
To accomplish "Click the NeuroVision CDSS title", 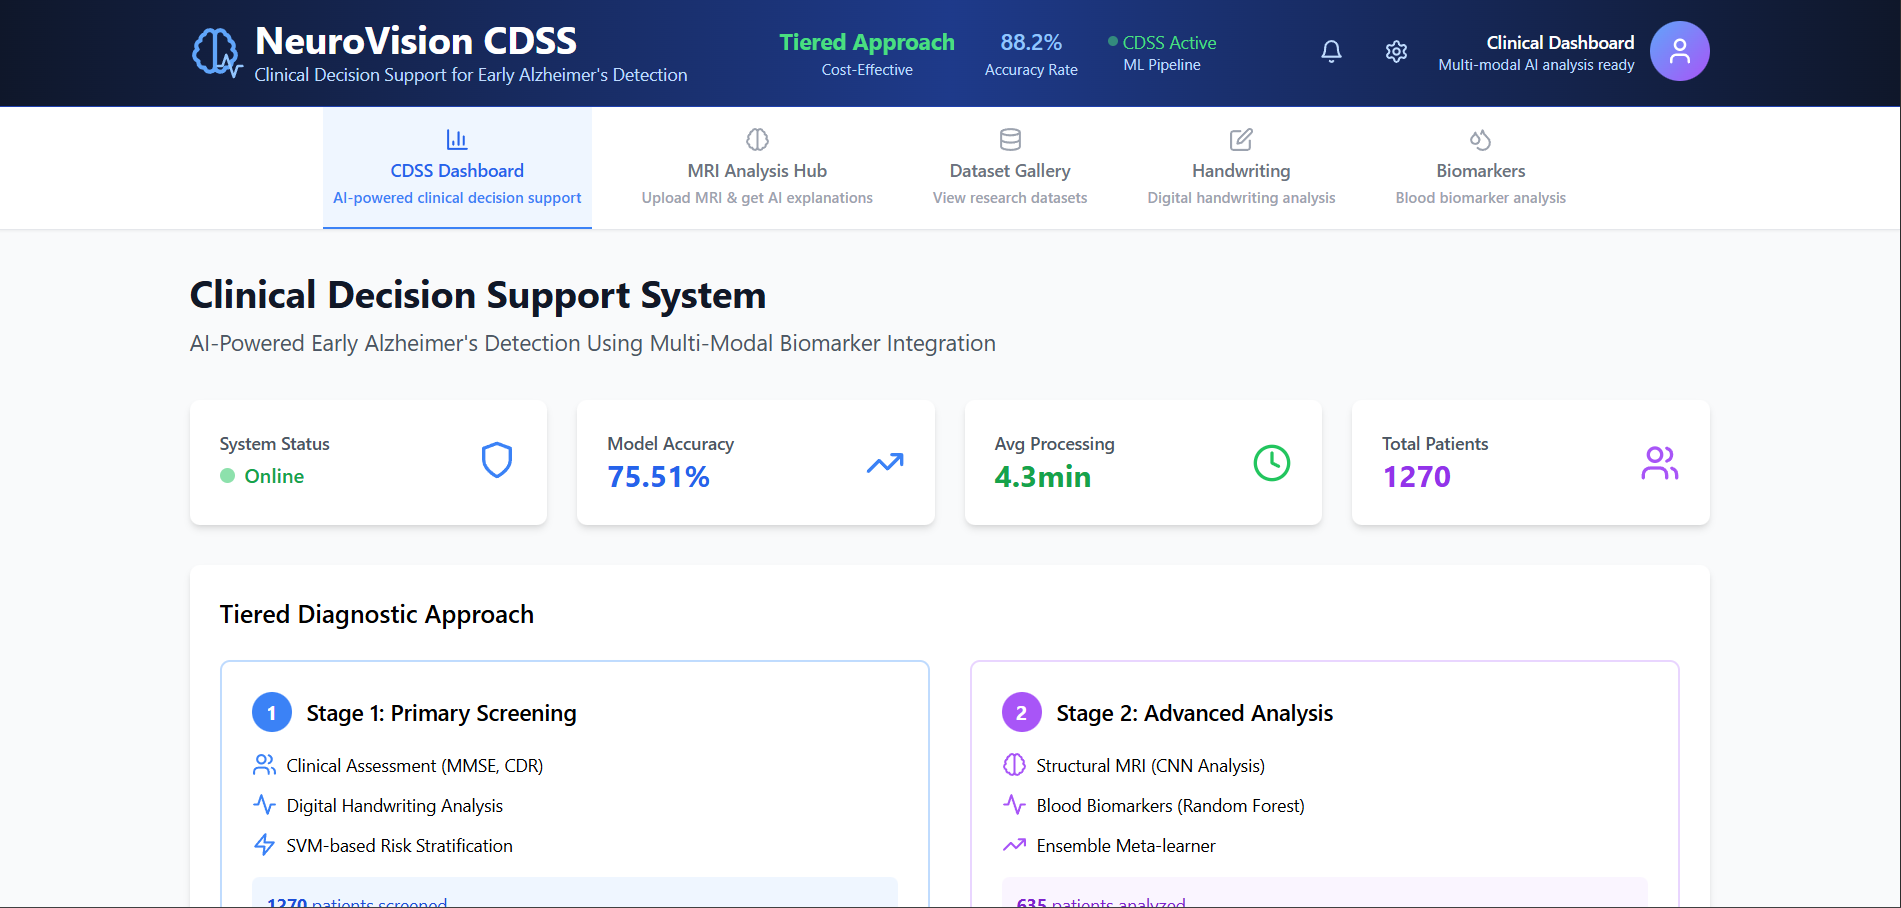I will tap(416, 41).
